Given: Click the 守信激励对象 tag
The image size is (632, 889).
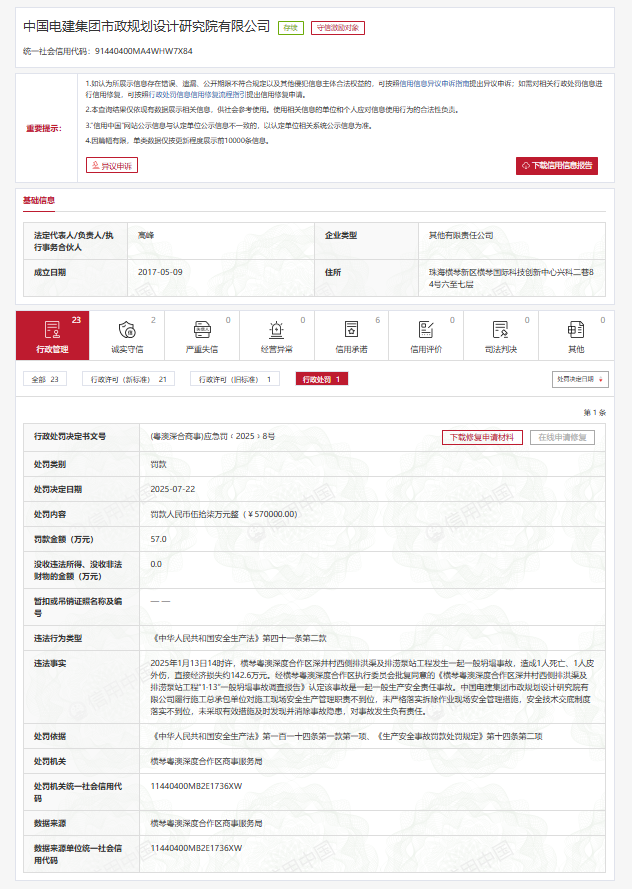Looking at the screenshot, I should point(337,28).
